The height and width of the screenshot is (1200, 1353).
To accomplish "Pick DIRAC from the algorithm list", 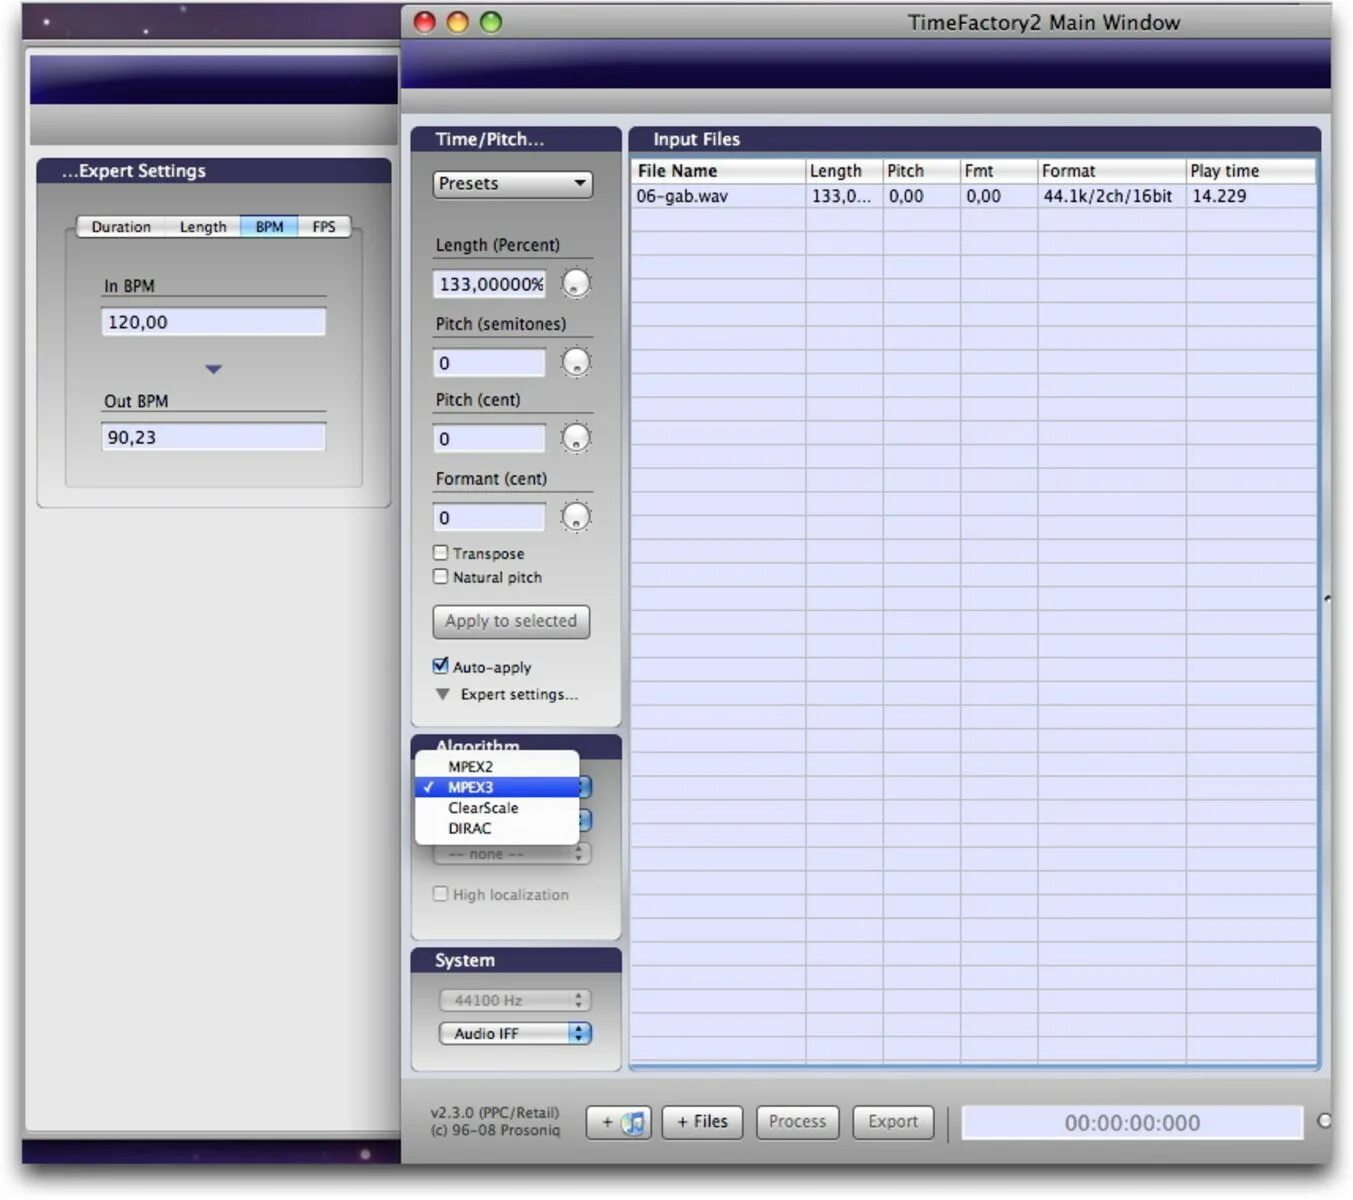I will coord(497,828).
